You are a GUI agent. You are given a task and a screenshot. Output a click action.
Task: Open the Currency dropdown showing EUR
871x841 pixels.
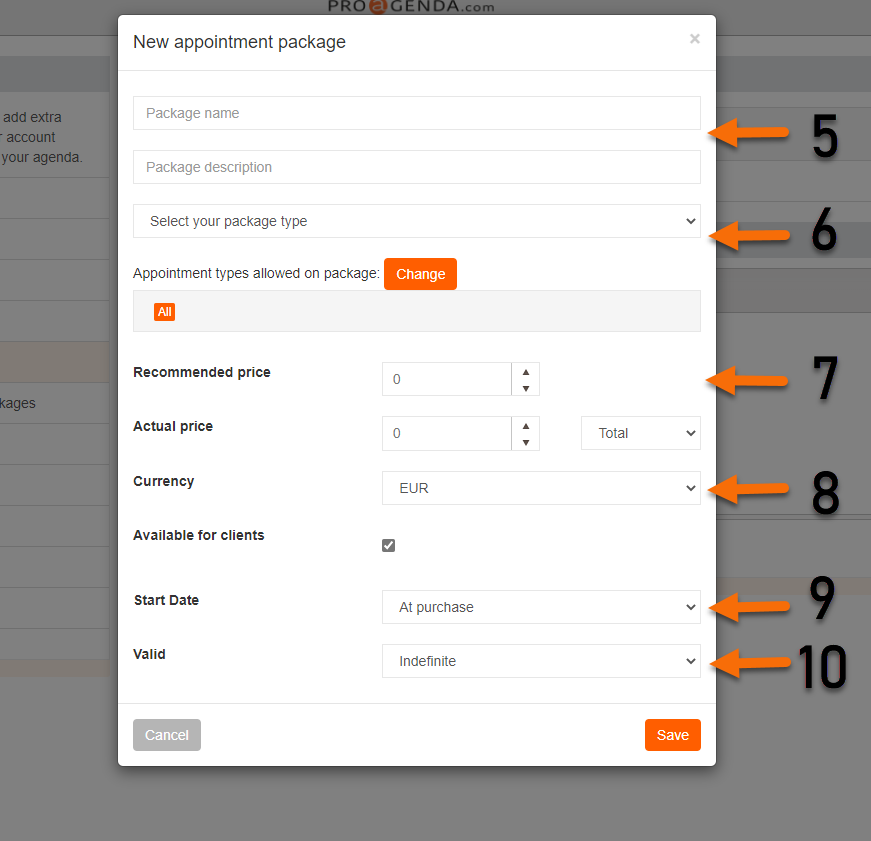pyautogui.click(x=541, y=488)
